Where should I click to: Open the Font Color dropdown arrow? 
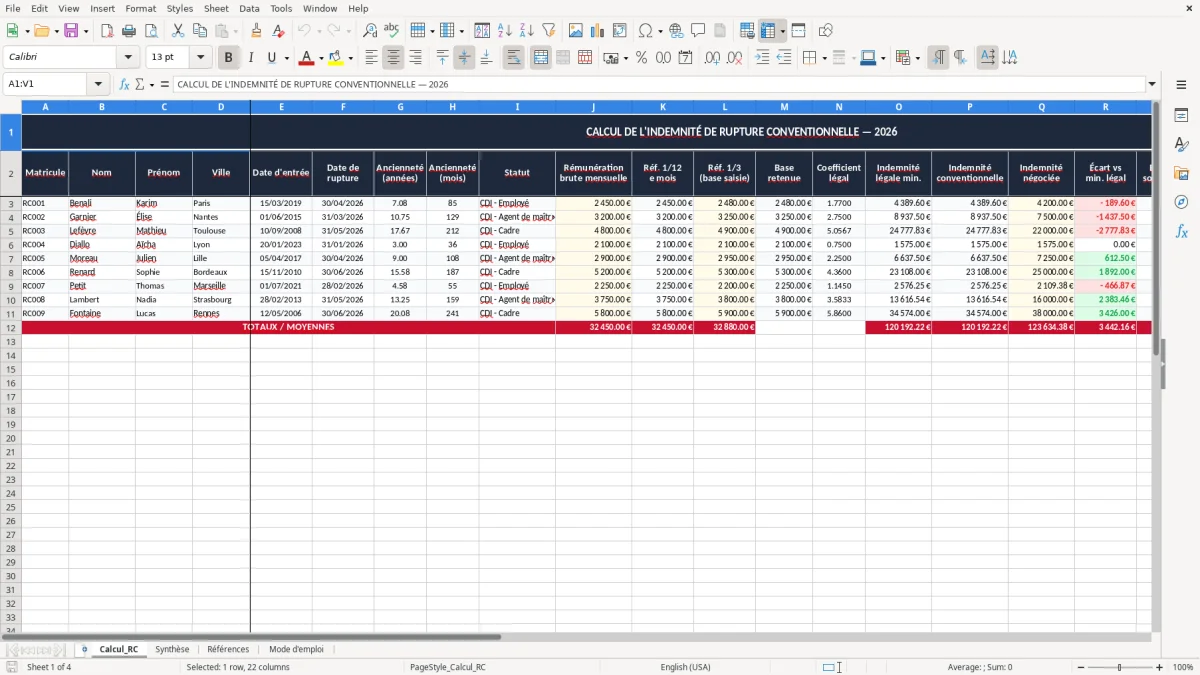click(321, 58)
